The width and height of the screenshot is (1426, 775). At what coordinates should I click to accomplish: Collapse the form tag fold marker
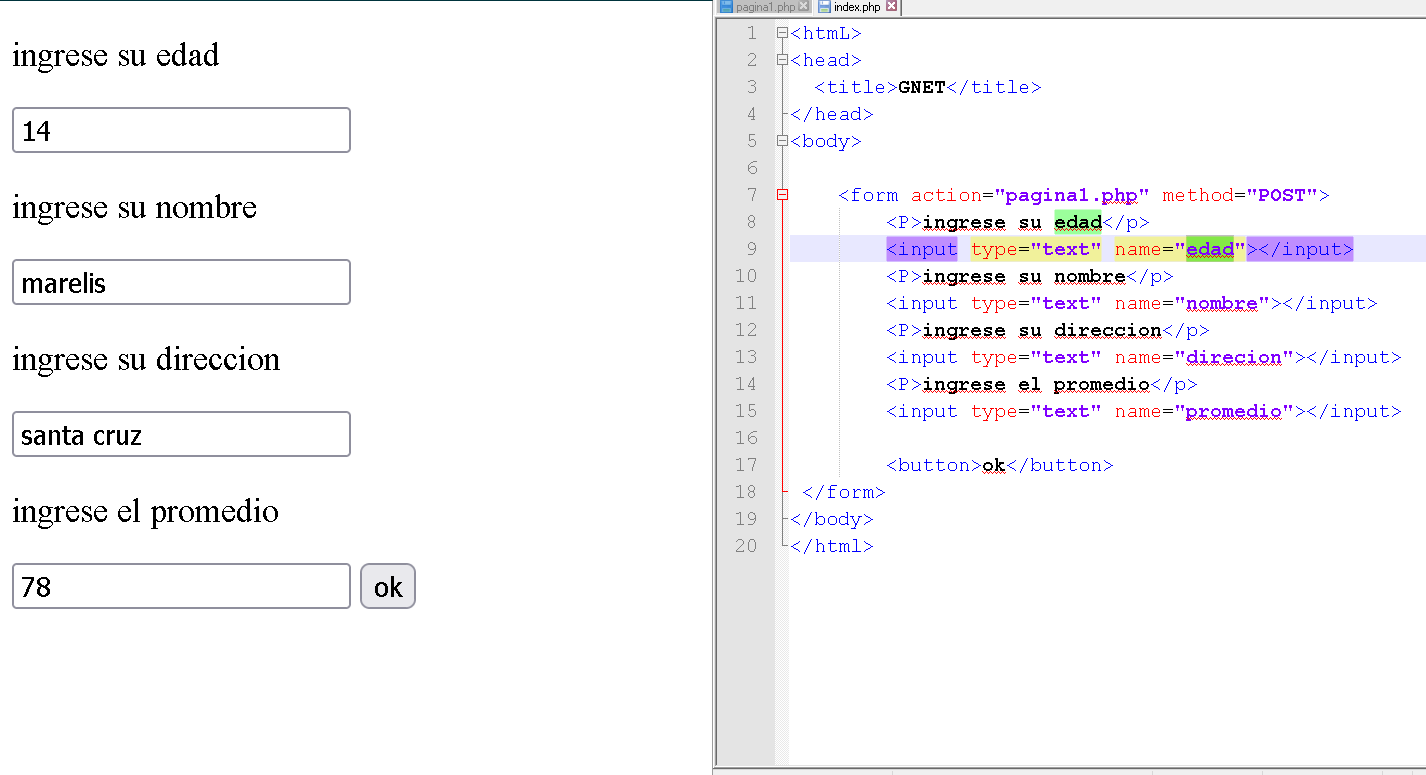(782, 195)
